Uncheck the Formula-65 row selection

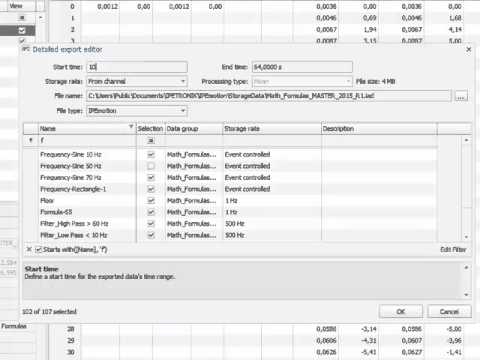point(151,212)
